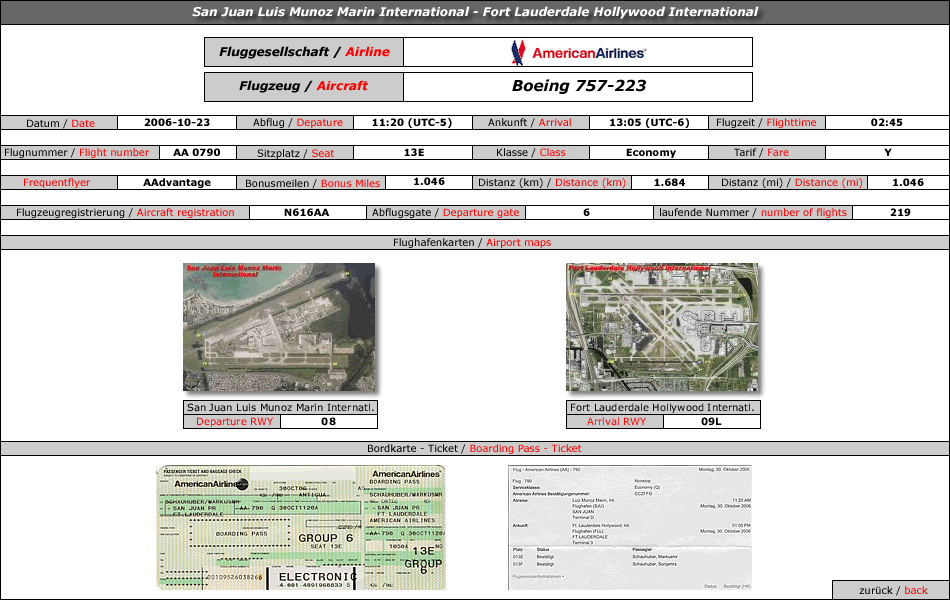Screen dimensions: 950x600
Task: Click the Fort Lauderdale Hollywood Internatl. caption
Action: [x=663, y=407]
